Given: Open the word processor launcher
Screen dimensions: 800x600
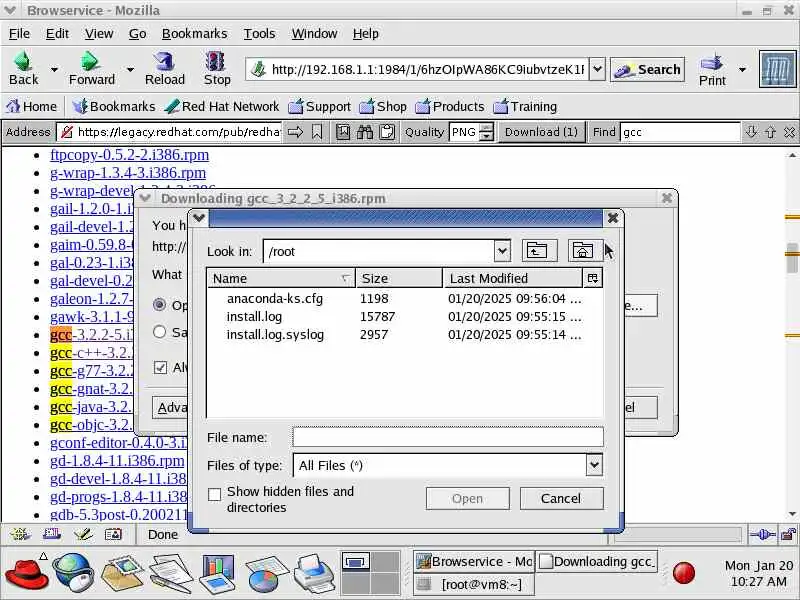Looking at the screenshot, I should (x=170, y=573).
